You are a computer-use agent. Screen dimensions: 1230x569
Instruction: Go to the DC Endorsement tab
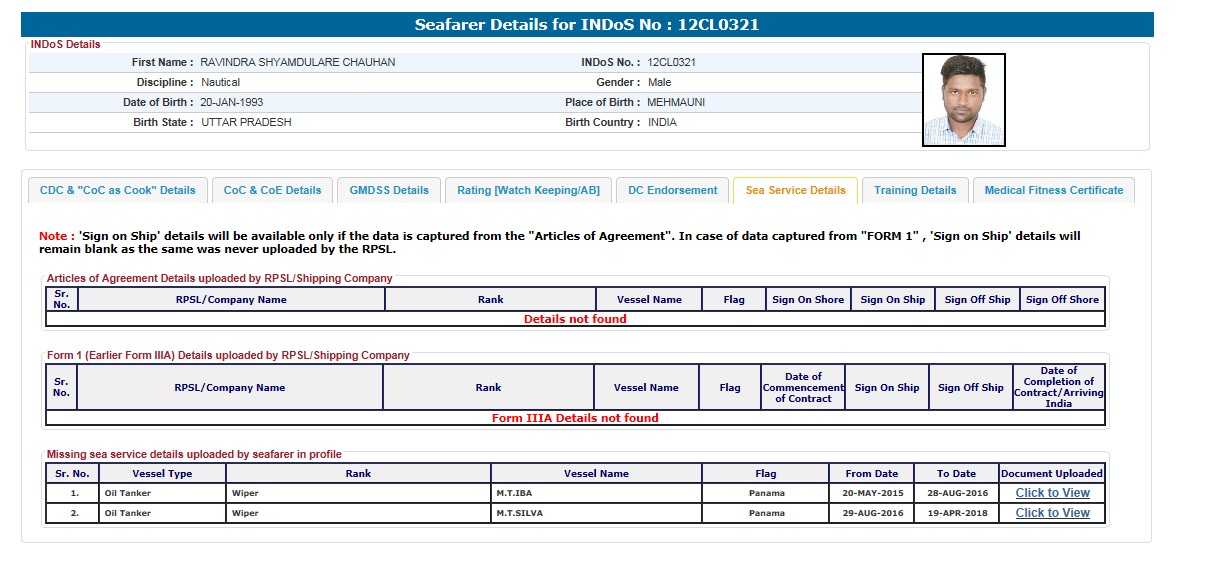coord(672,190)
